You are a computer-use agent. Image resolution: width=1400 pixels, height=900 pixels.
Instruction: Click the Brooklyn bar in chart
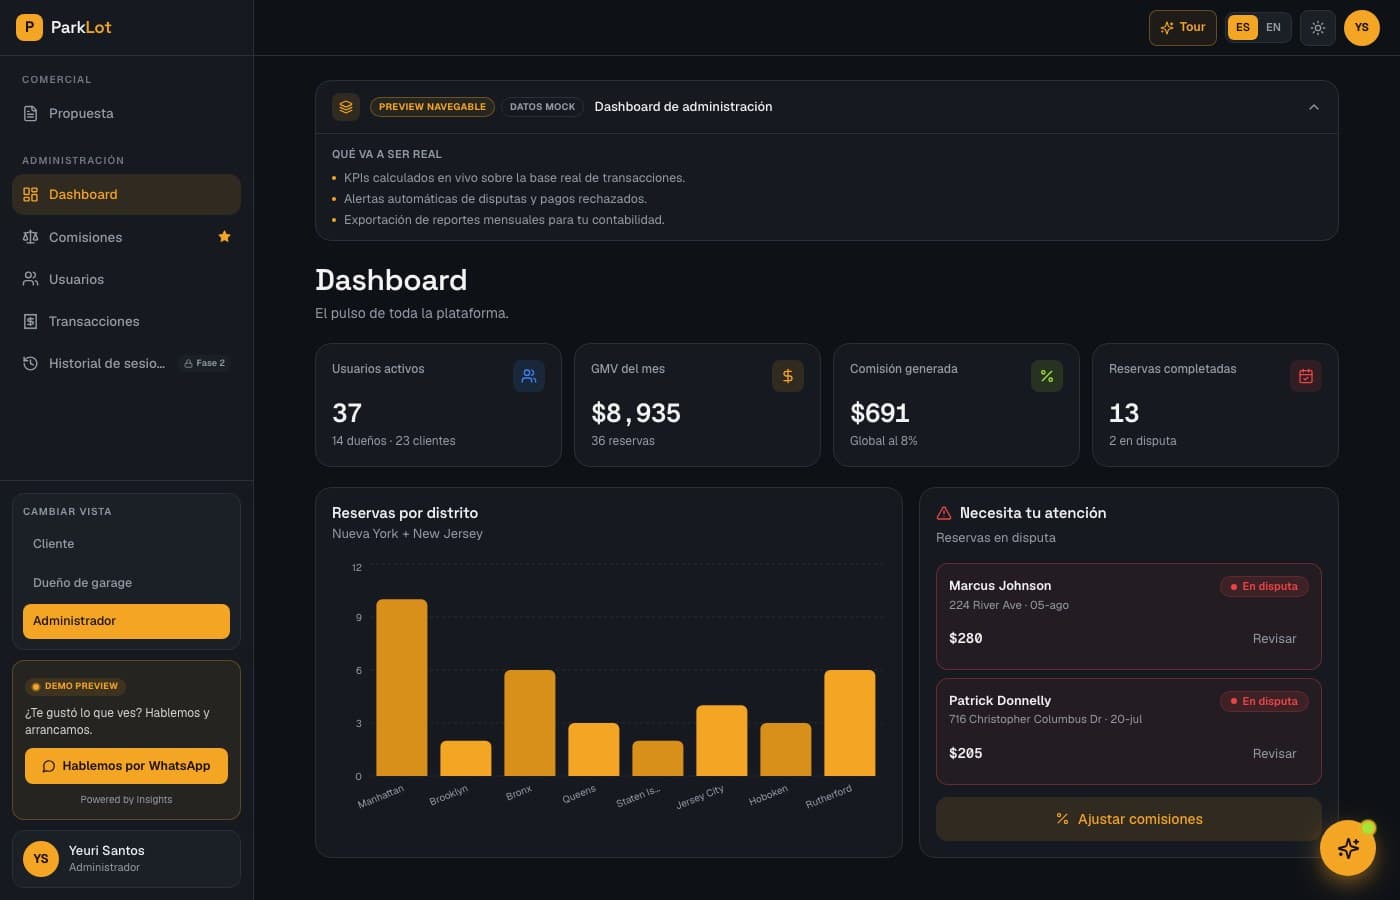(466, 758)
